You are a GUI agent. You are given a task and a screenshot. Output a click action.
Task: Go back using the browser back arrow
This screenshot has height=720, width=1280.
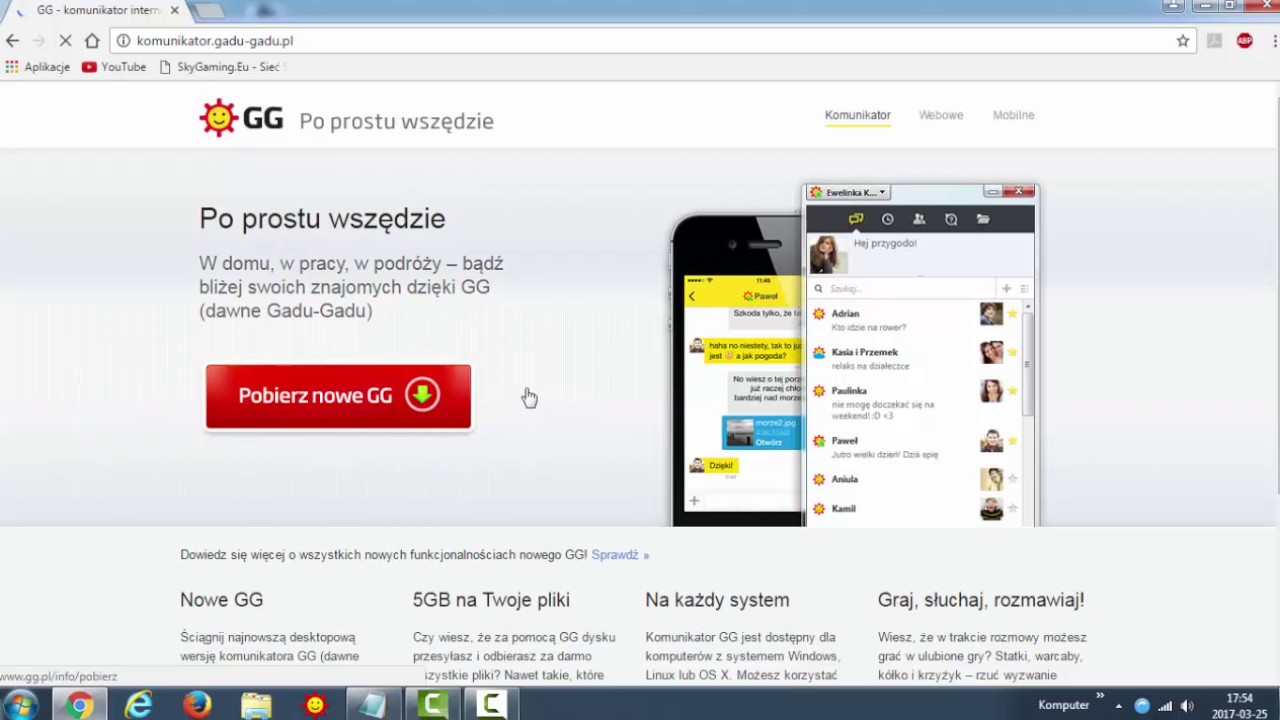click(12, 41)
